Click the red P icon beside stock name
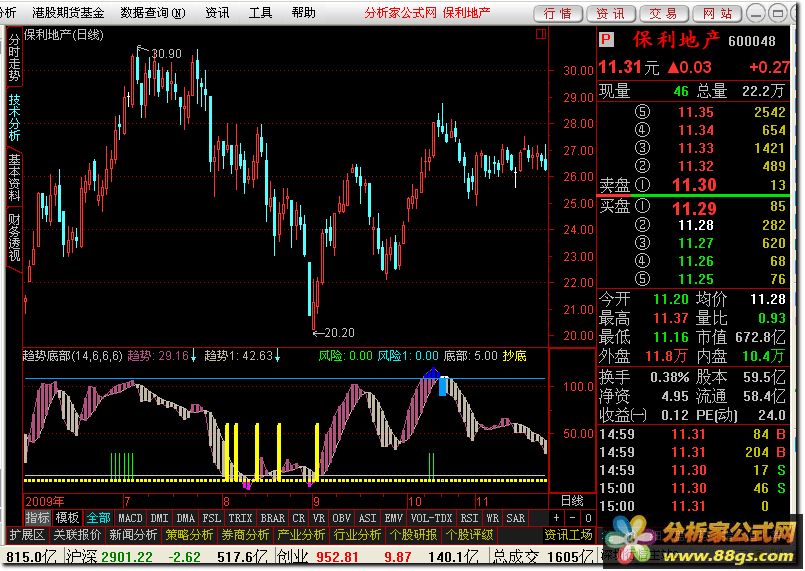This screenshot has height=571, width=805. click(606, 40)
